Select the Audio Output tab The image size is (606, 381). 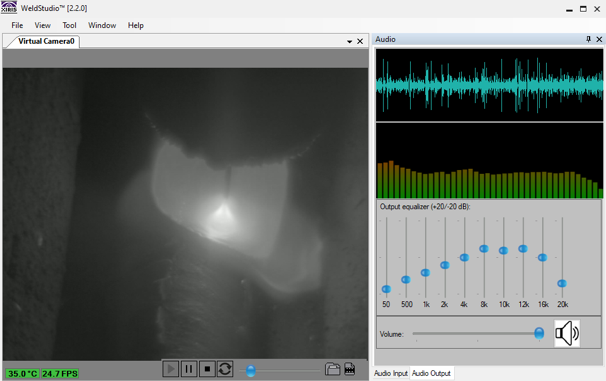[431, 373]
